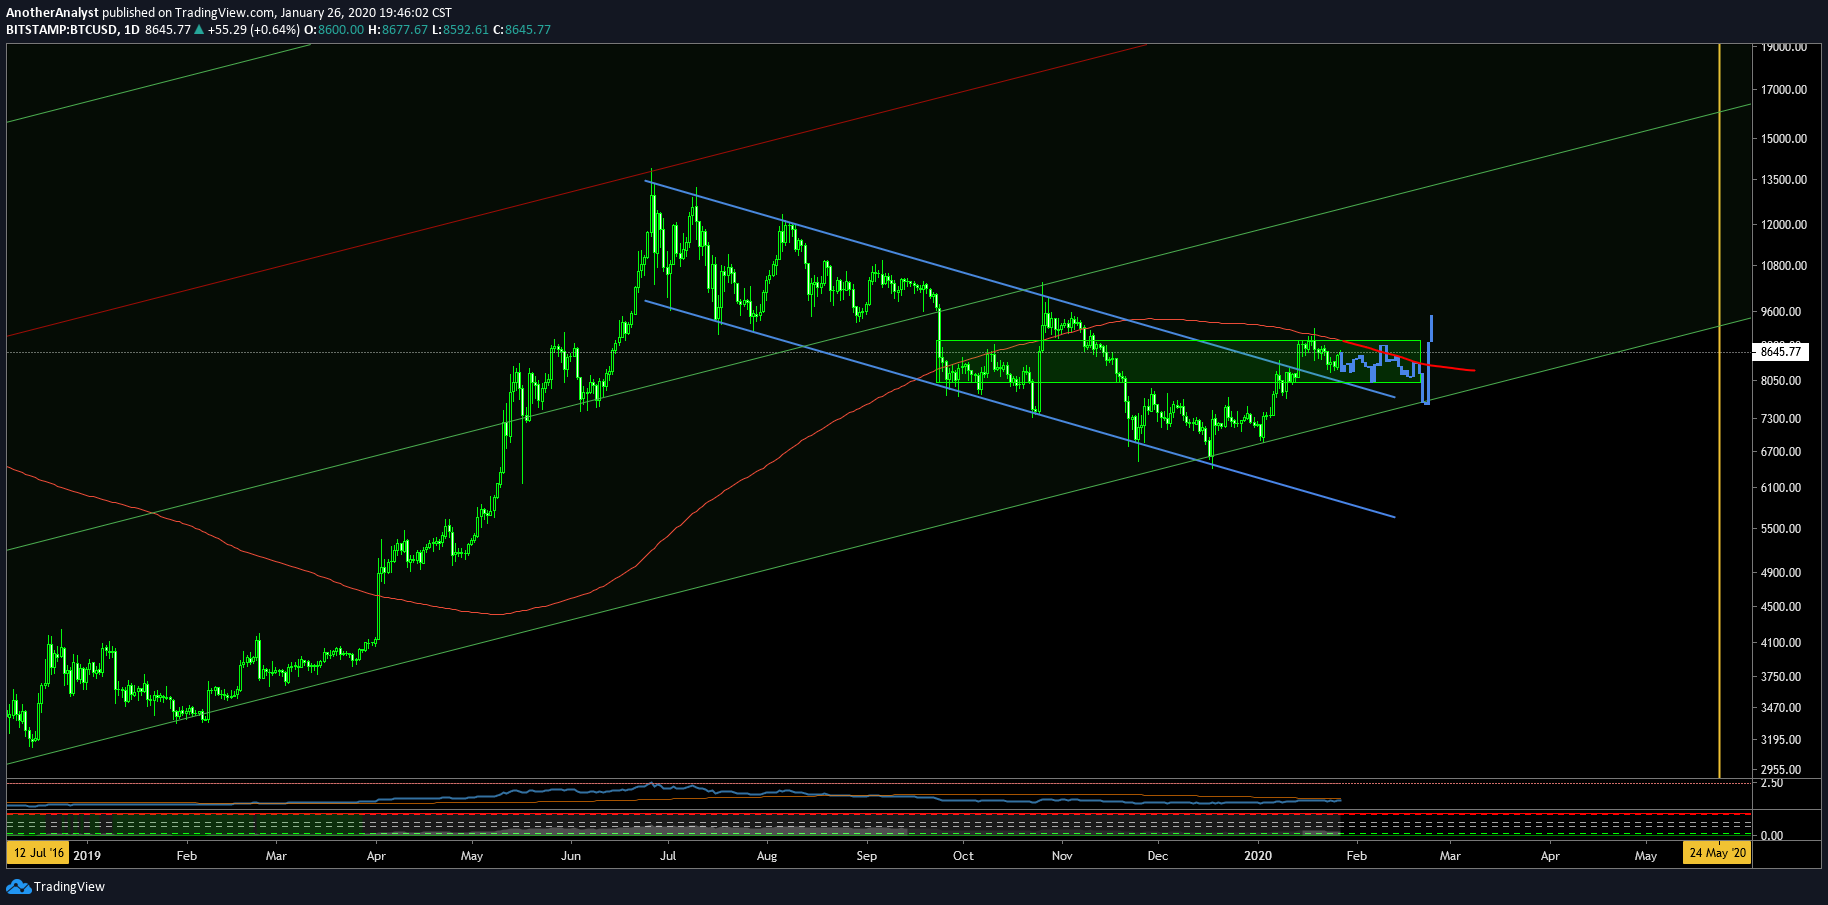Screen dimensions: 1828x905
Task: Click the 6100.00 price axis label
Action: (1781, 488)
